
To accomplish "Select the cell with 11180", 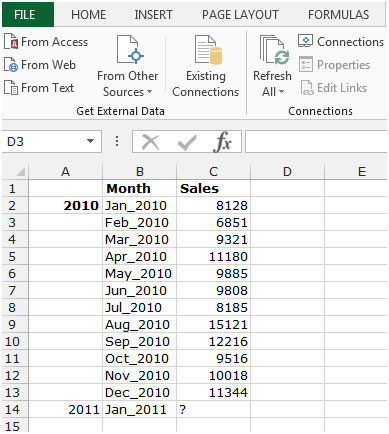I will tap(213, 256).
